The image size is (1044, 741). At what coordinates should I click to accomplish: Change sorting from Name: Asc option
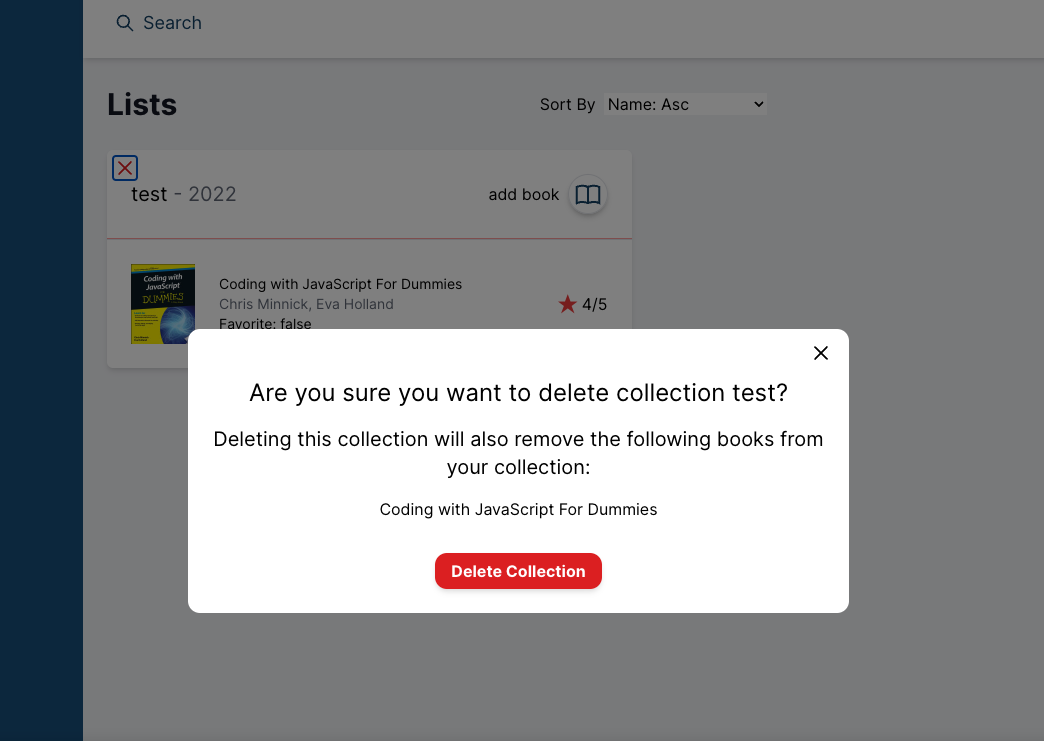tap(685, 103)
